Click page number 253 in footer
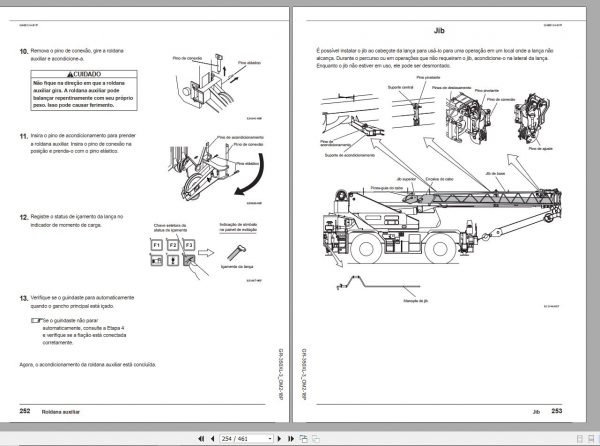The height and width of the screenshot is (446, 600). tap(557, 410)
